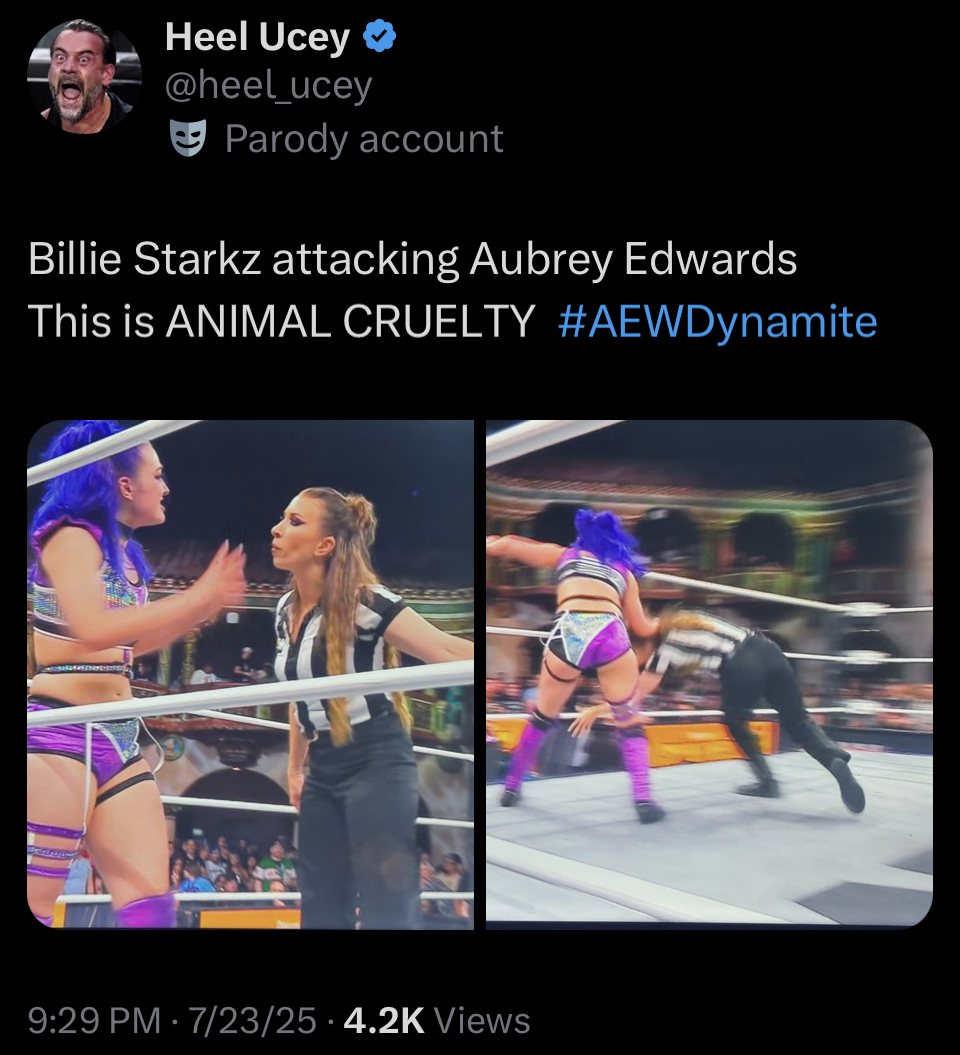Open Heel Ucey's profile avatar
Image resolution: width=960 pixels, height=1055 pixels.
[x=84, y=76]
